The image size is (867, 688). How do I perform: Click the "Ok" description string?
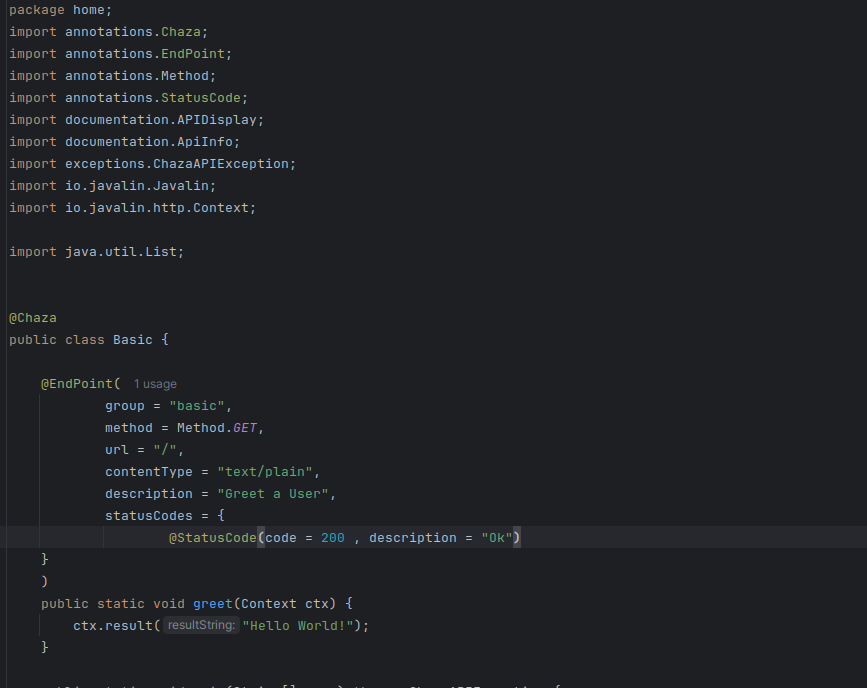[497, 538]
